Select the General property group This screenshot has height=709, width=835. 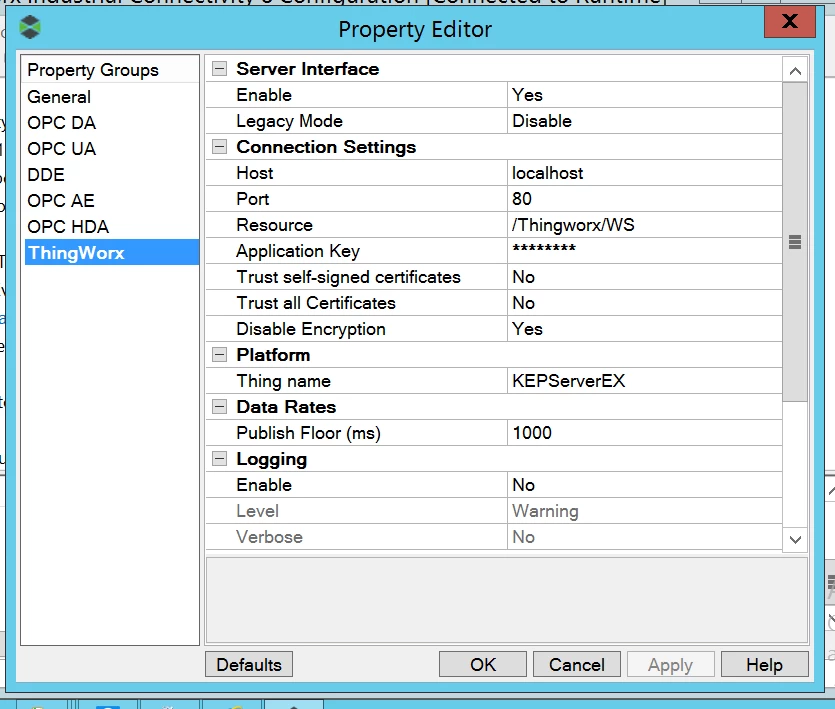tap(59, 97)
